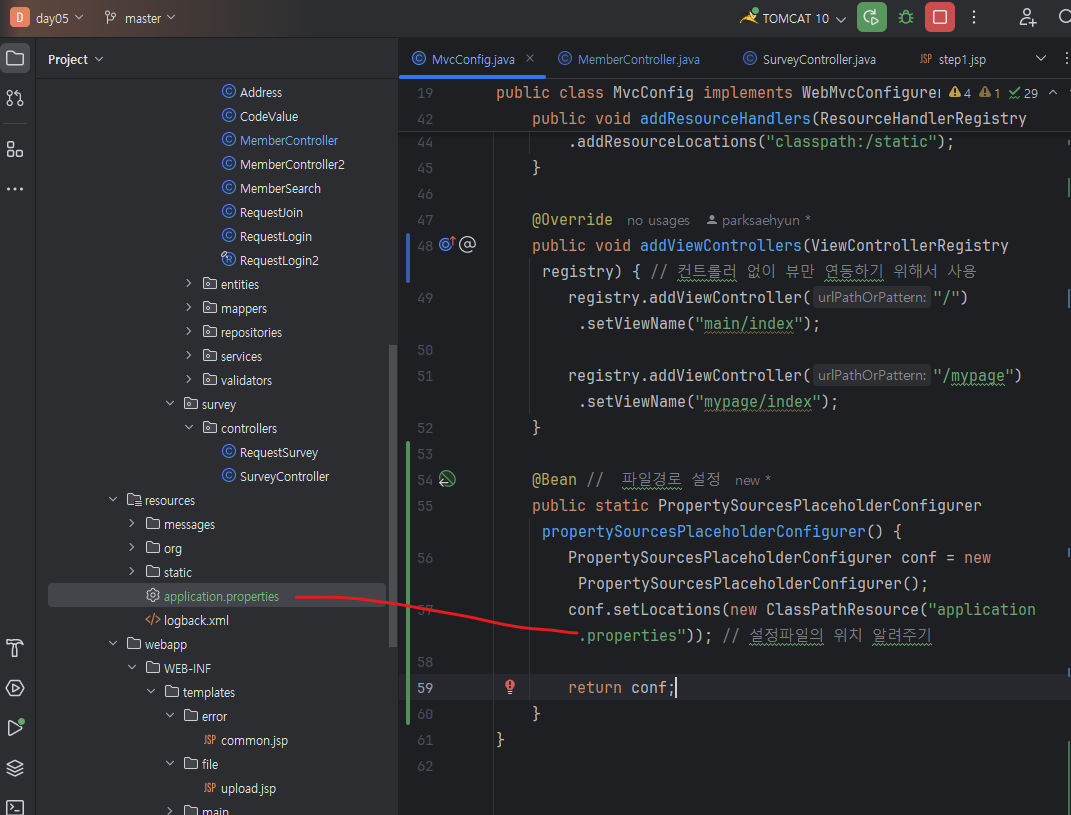Collapse the survey package
The width and height of the screenshot is (1071, 815).
[170, 404]
